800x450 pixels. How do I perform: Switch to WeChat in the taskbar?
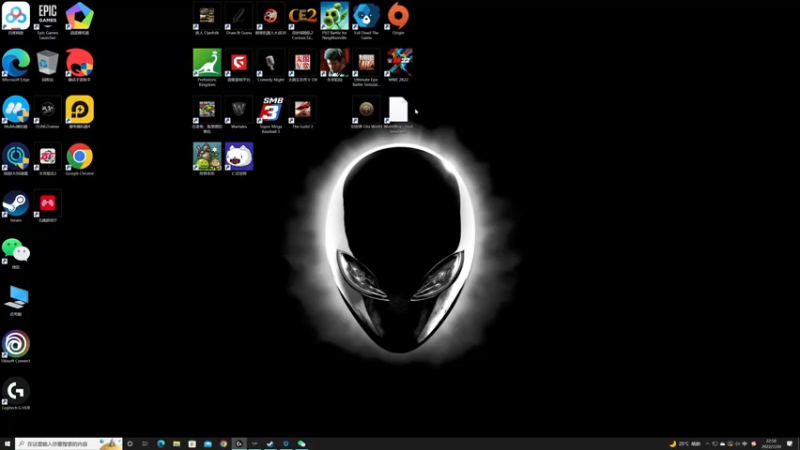click(302, 444)
